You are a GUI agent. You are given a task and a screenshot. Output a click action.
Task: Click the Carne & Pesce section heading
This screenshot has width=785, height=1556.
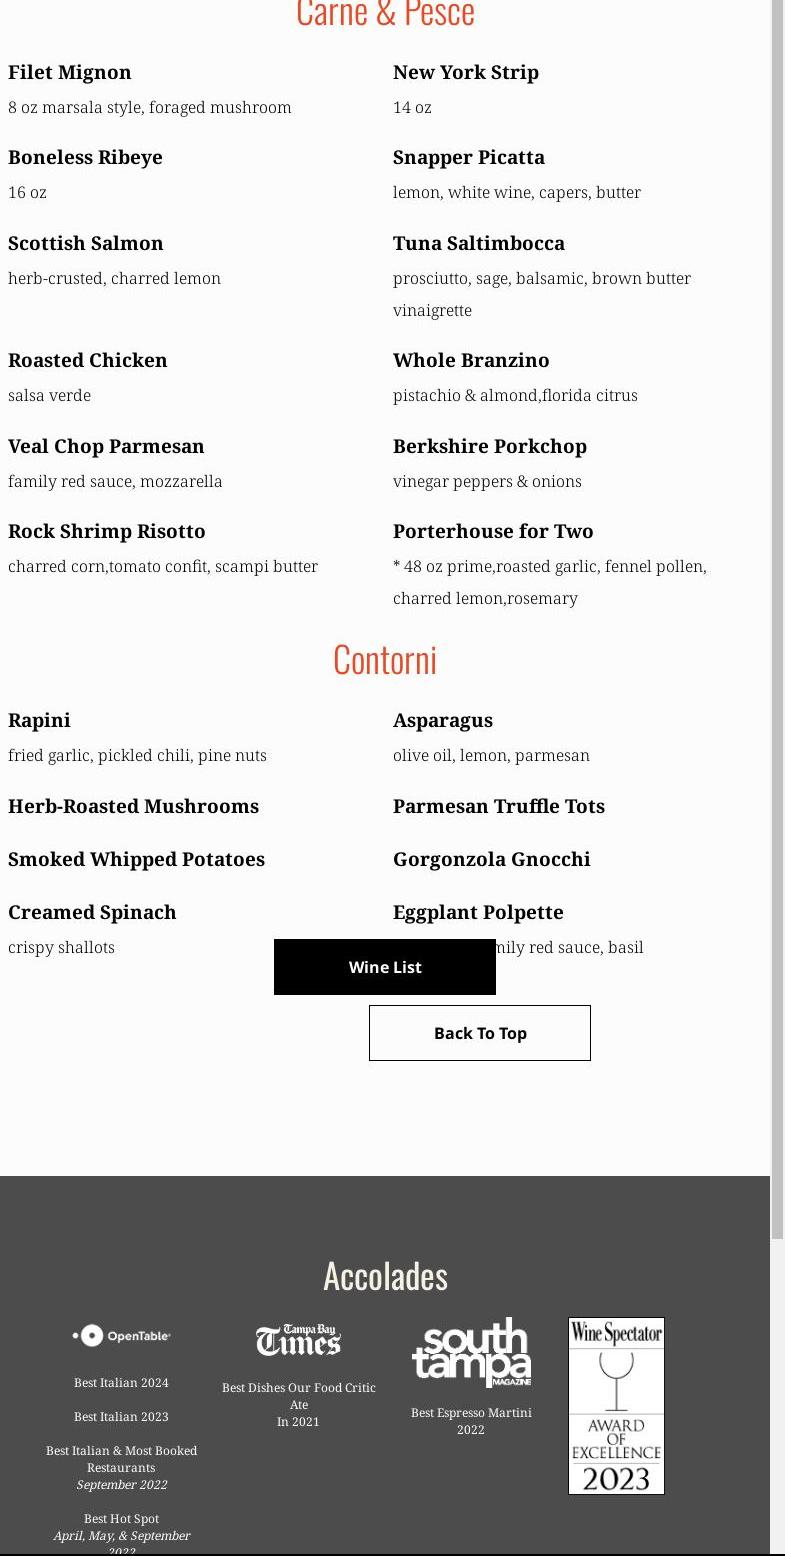pos(385,14)
